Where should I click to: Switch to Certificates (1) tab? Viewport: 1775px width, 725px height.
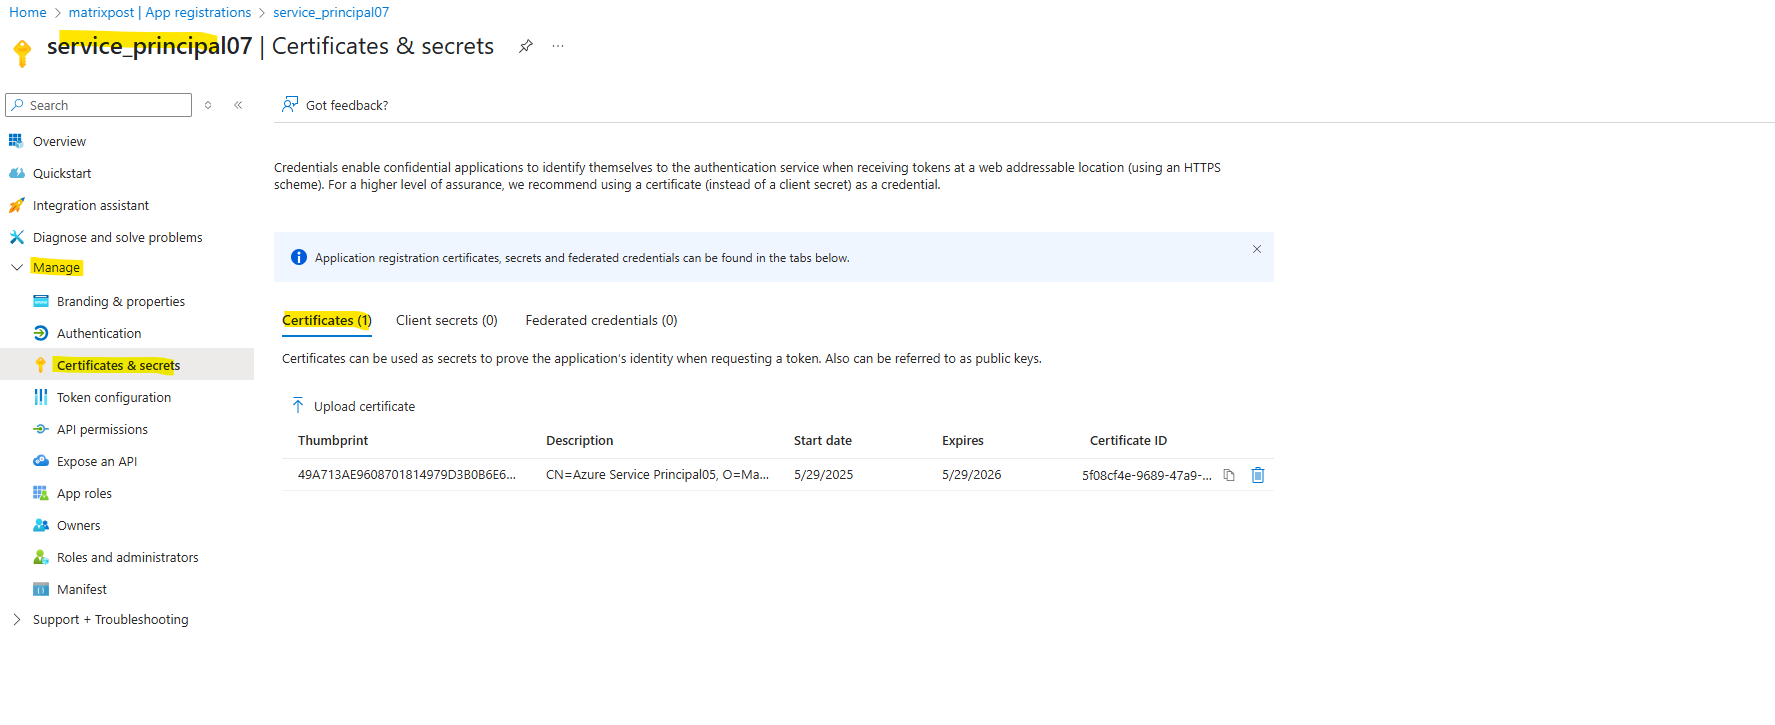tap(327, 320)
